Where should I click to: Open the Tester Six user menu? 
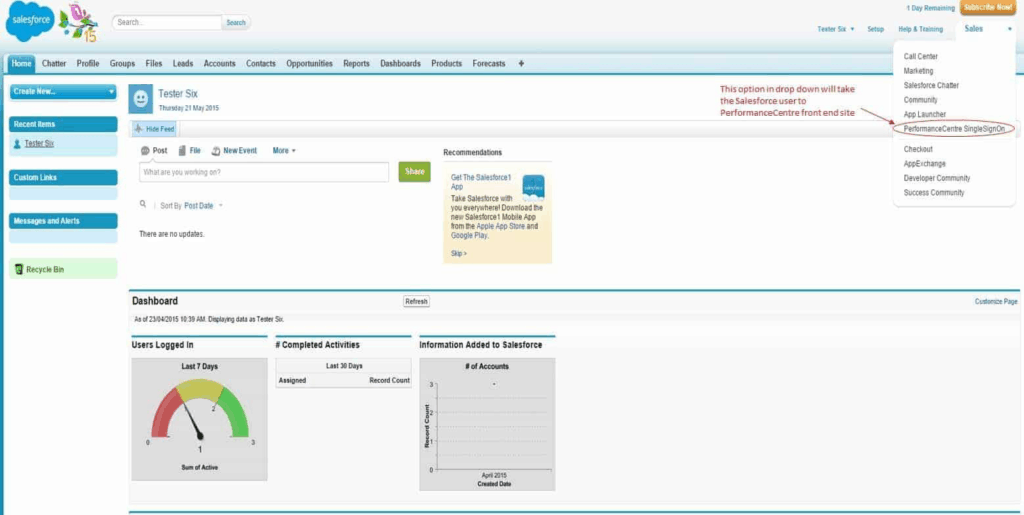coord(836,29)
